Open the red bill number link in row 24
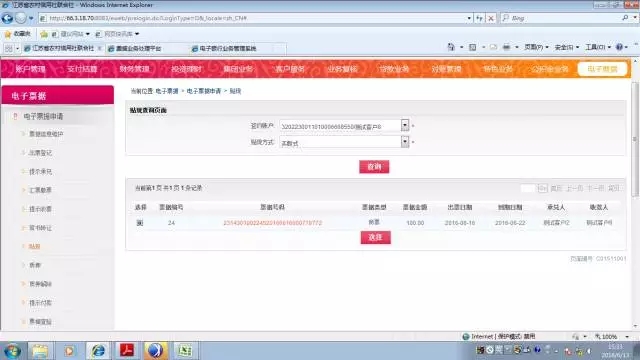Image resolution: width=640 pixels, height=360 pixels. pyautogui.click(x=273, y=223)
